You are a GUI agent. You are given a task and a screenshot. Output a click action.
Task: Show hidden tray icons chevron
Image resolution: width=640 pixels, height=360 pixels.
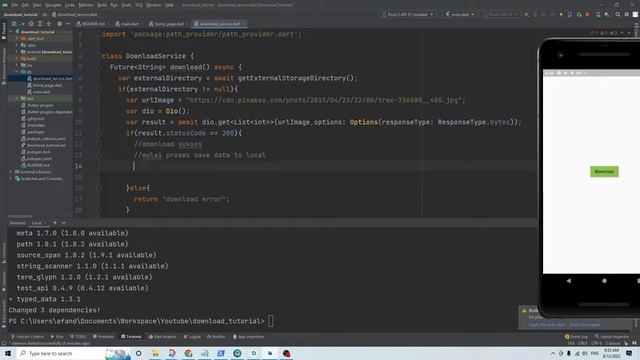(x=553, y=353)
